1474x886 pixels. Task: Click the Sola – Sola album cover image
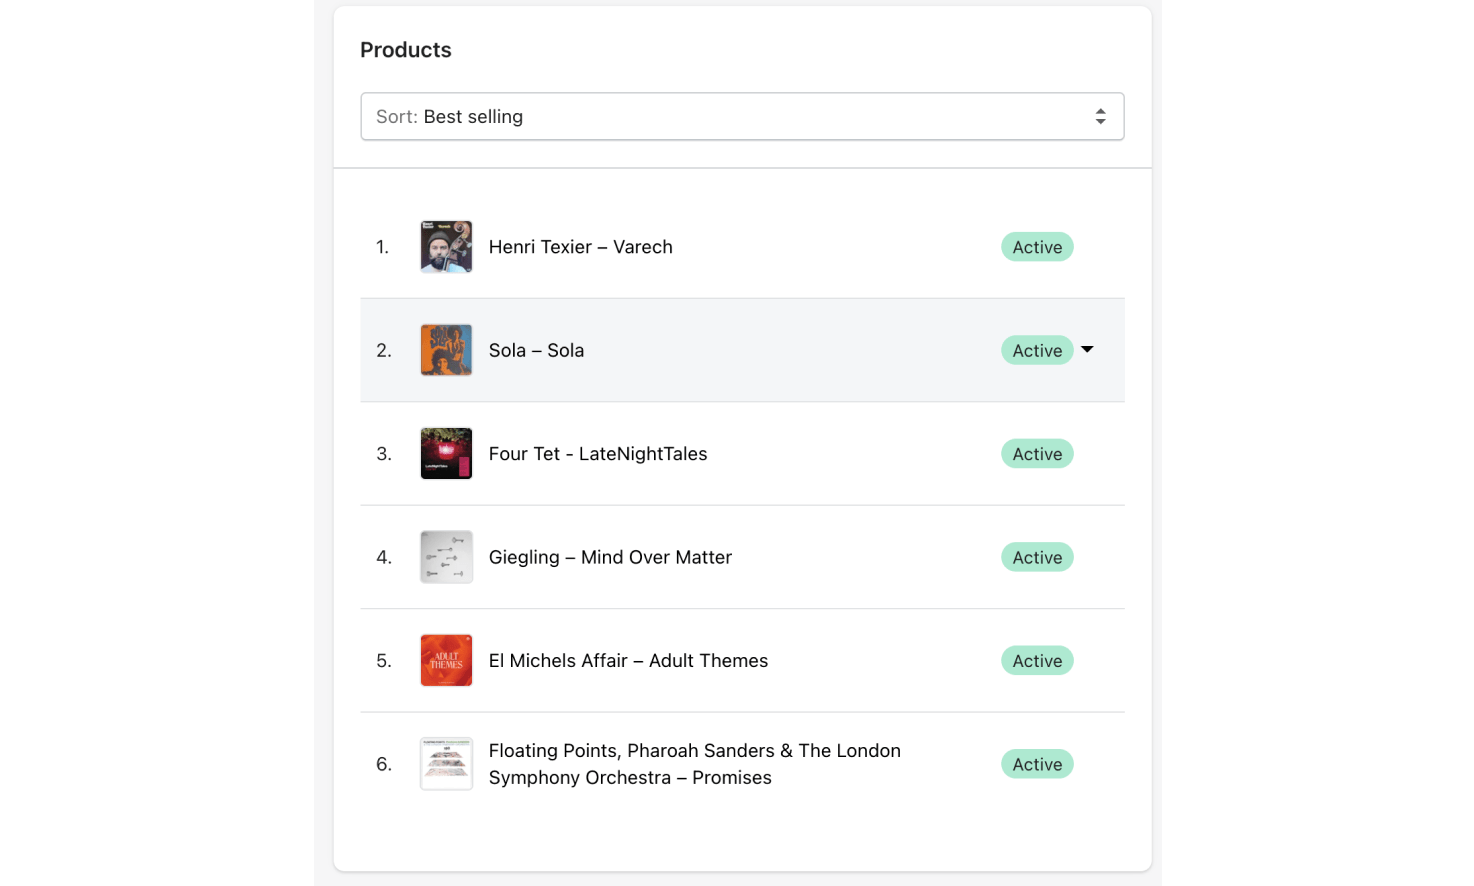point(446,350)
